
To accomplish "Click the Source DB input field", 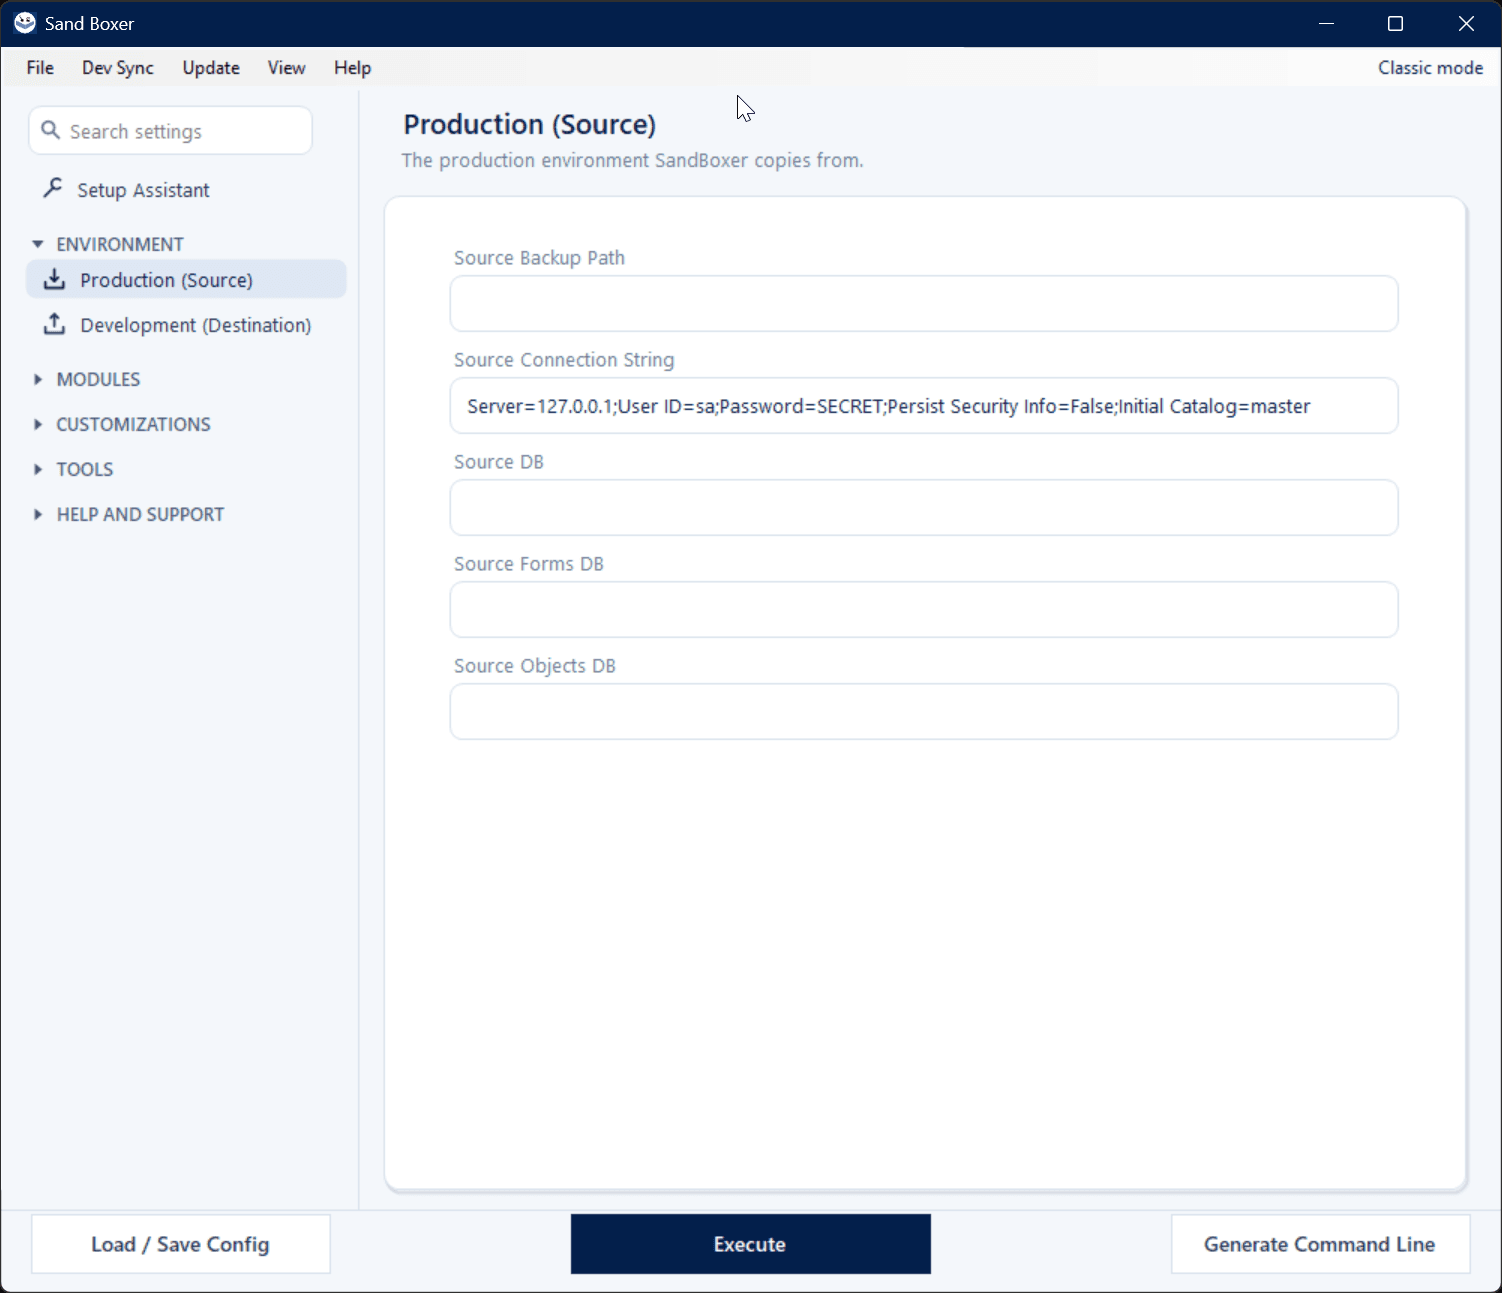I will [924, 508].
